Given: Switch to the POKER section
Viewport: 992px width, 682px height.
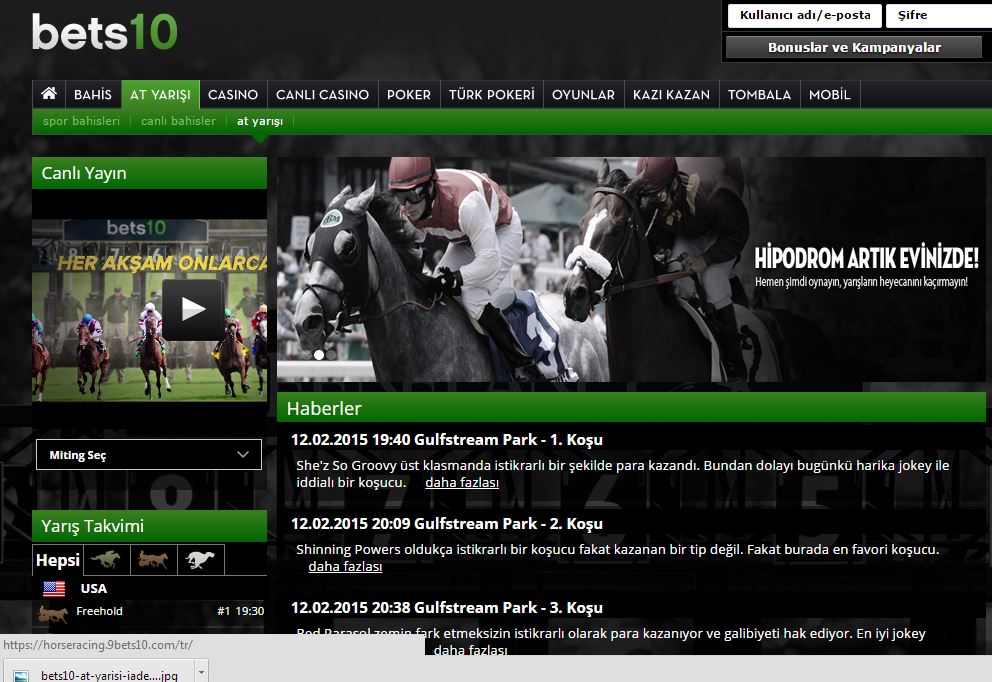Looking at the screenshot, I should (x=409, y=95).
